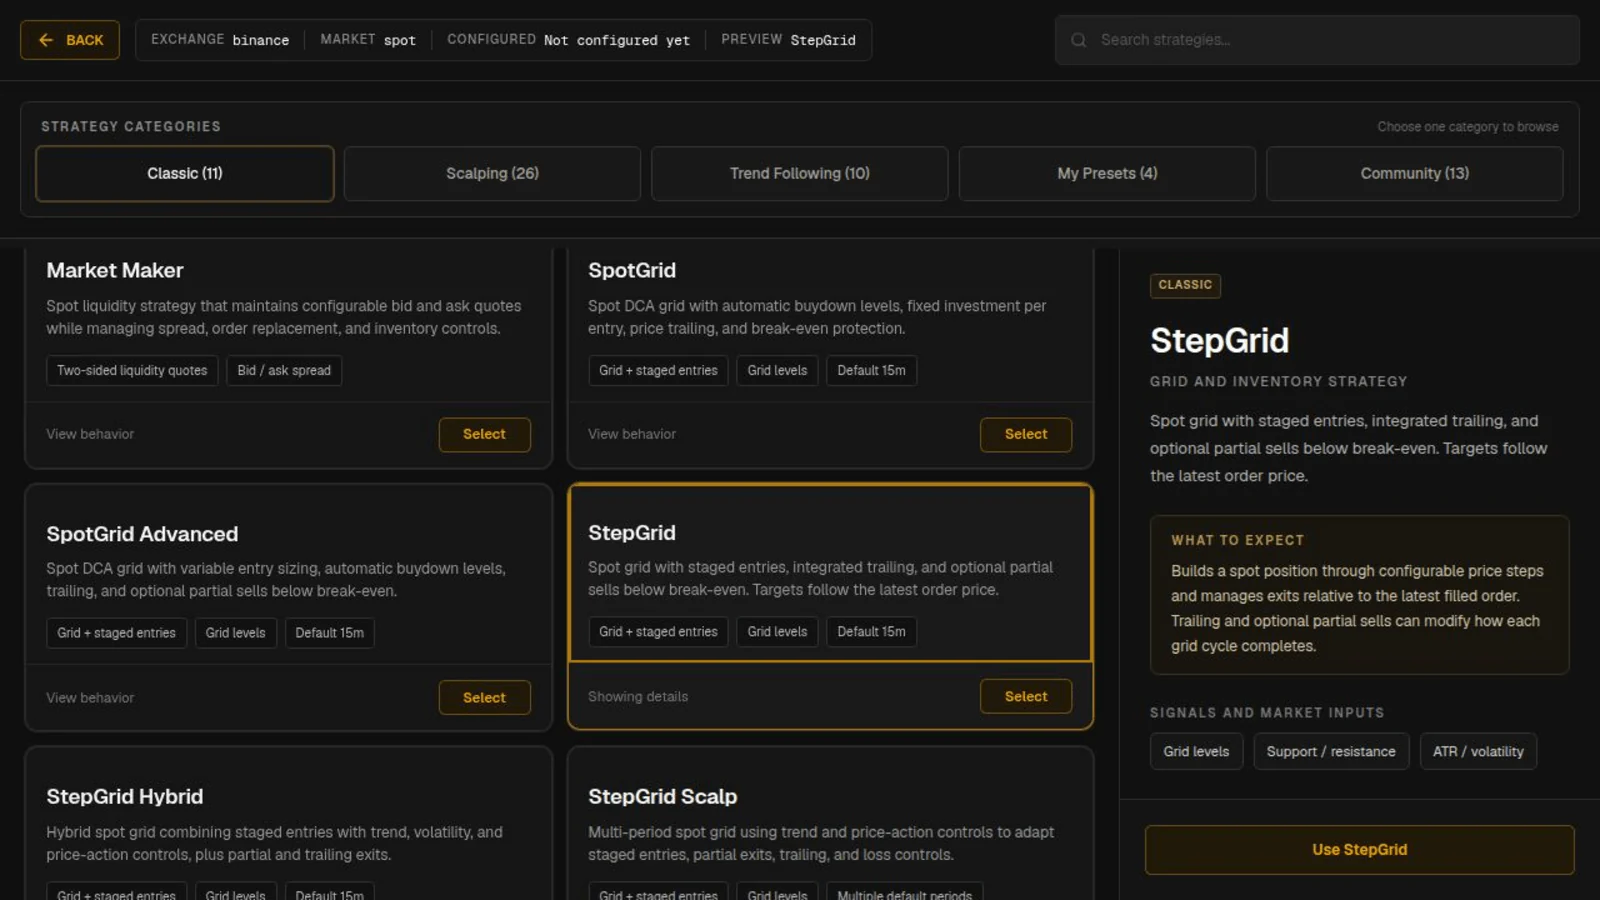
Task: Click StepGrid card's Default 15m tag
Action: [x=871, y=632]
